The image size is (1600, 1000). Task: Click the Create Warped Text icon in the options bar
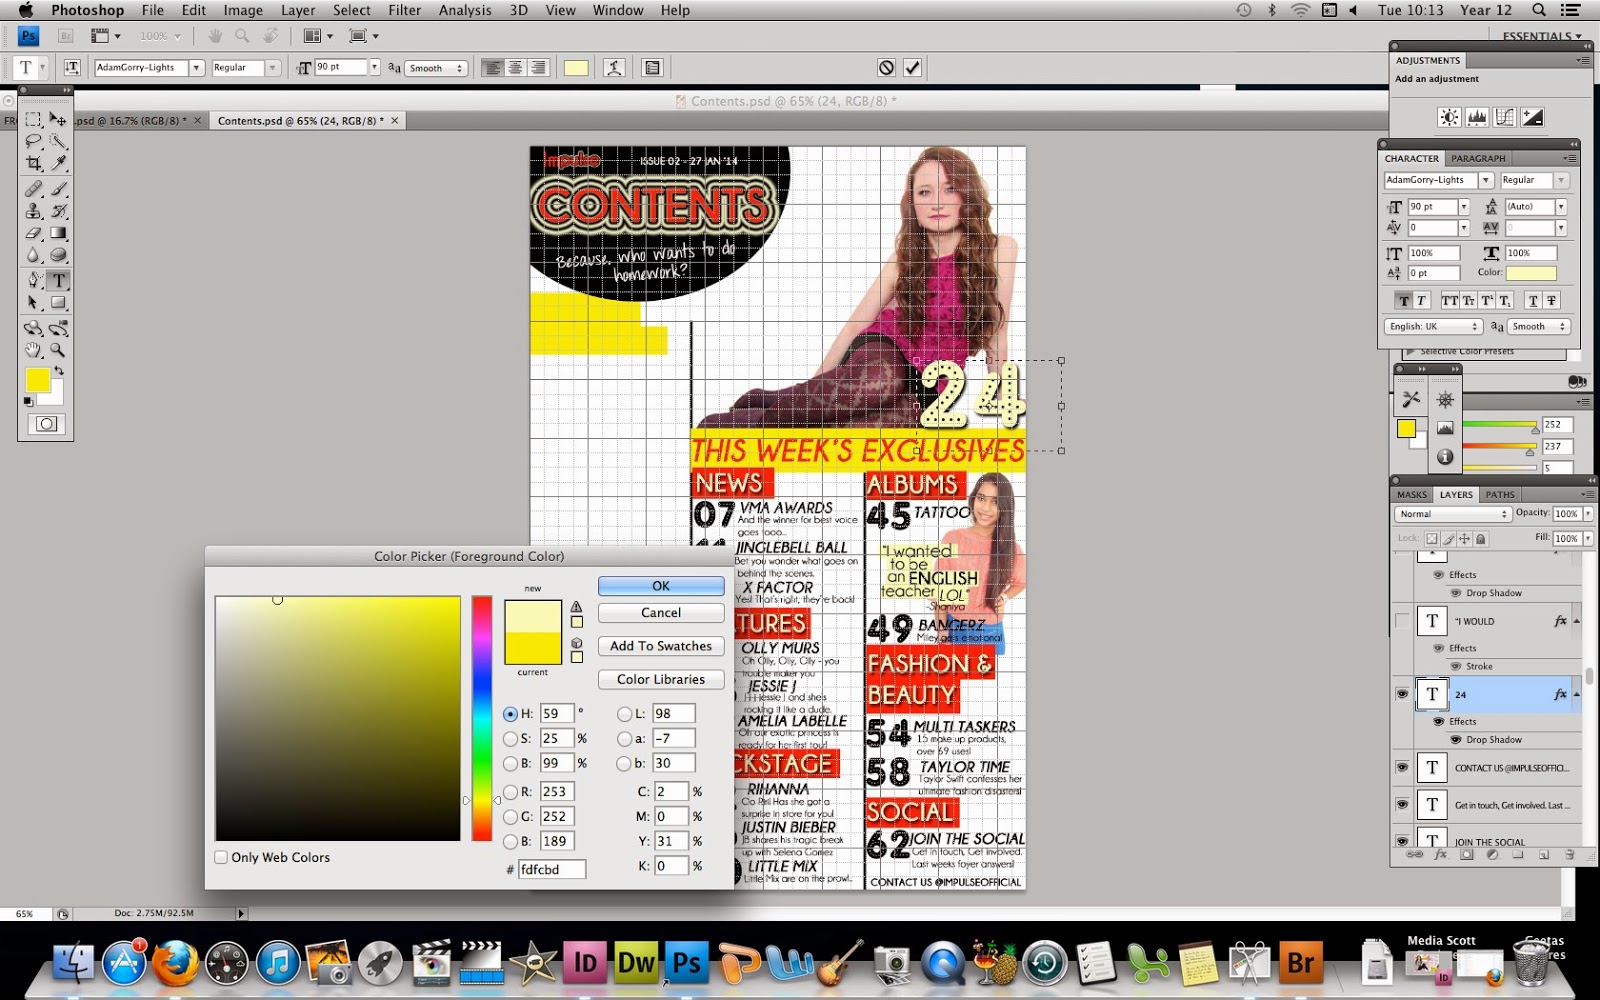(614, 67)
